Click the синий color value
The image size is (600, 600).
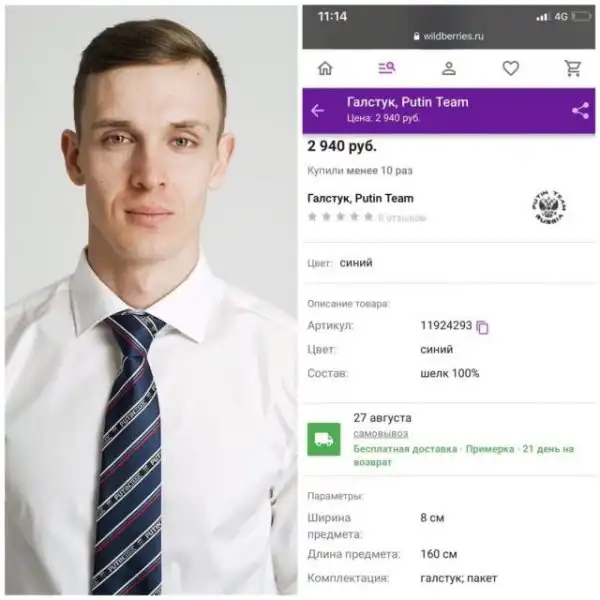pyautogui.click(x=356, y=263)
